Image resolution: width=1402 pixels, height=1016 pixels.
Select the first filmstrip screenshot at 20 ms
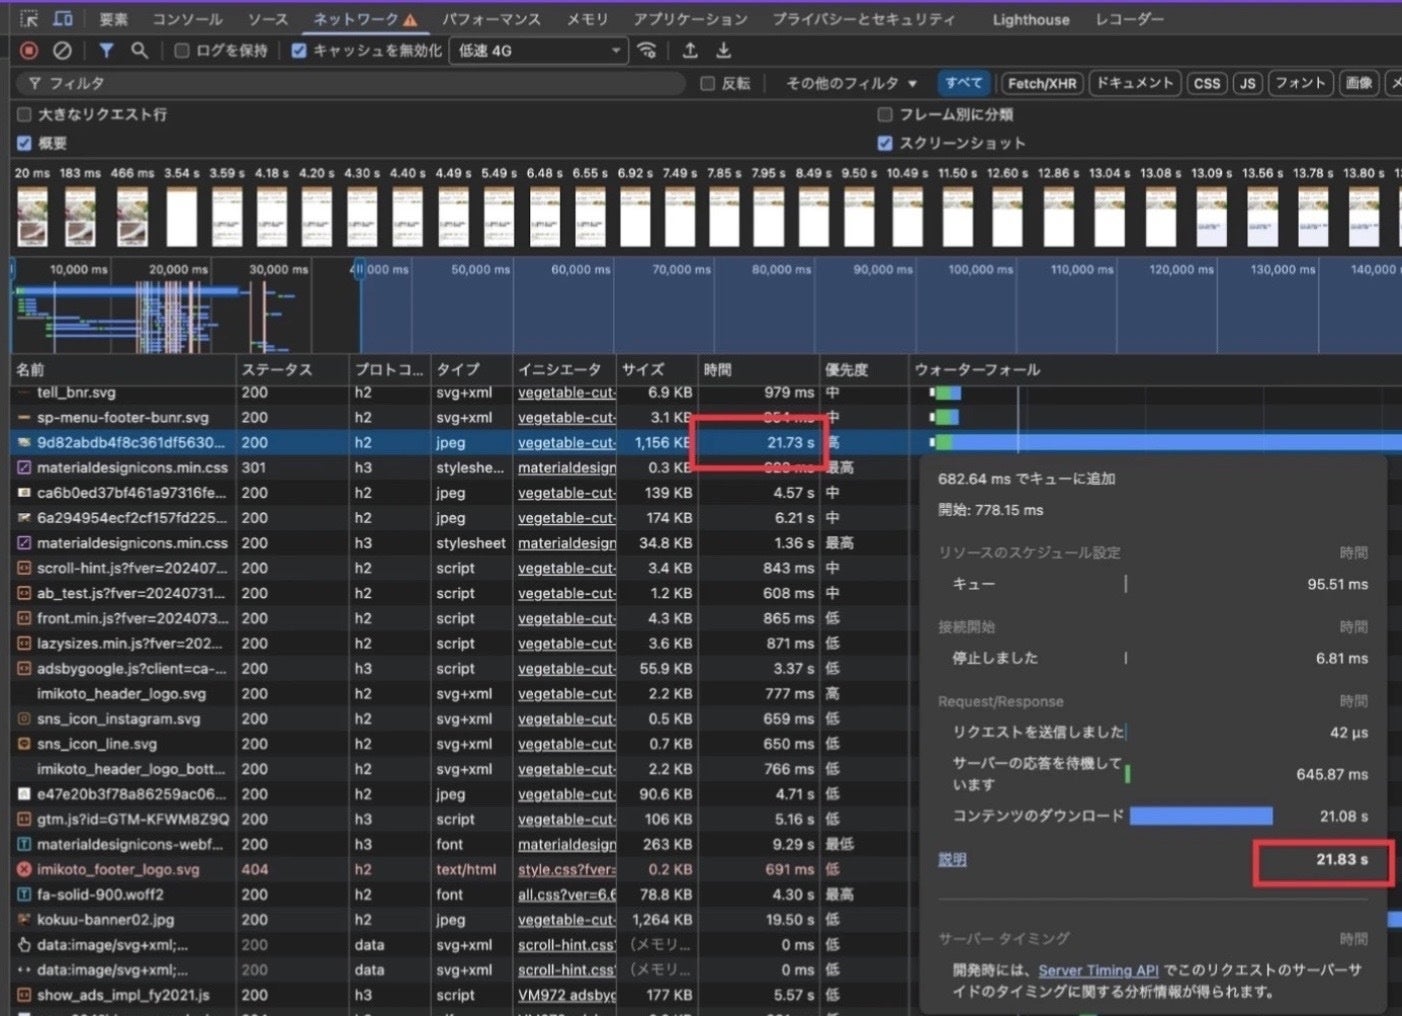click(32, 216)
